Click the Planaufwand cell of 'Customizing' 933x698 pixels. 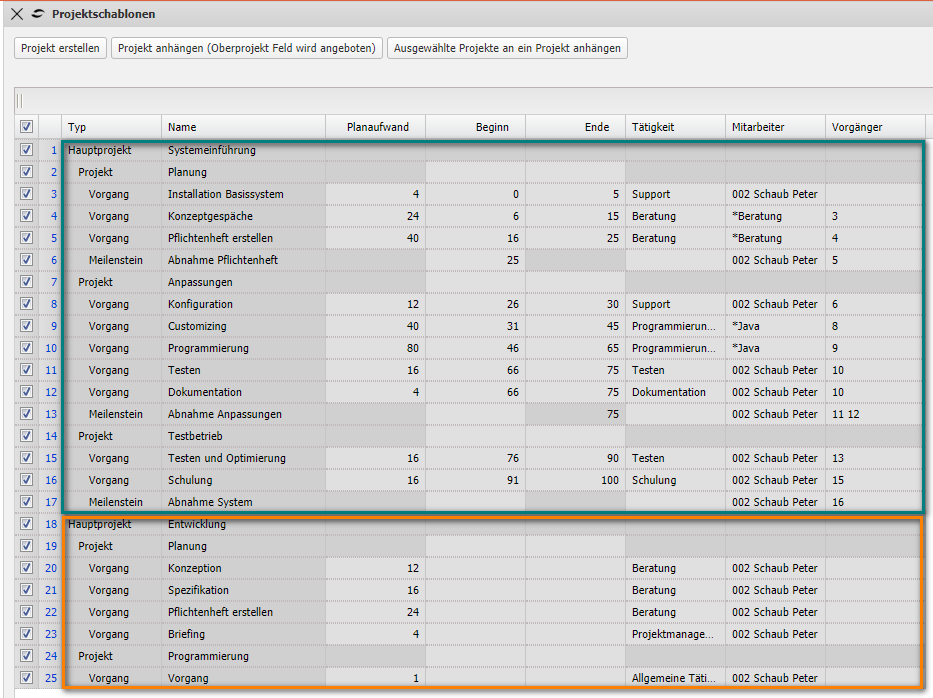tap(375, 326)
